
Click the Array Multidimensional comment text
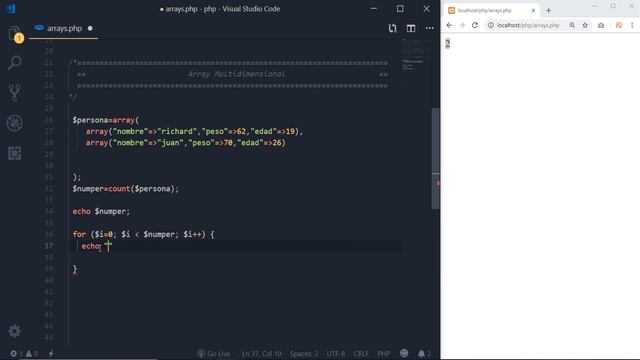pyautogui.click(x=236, y=74)
